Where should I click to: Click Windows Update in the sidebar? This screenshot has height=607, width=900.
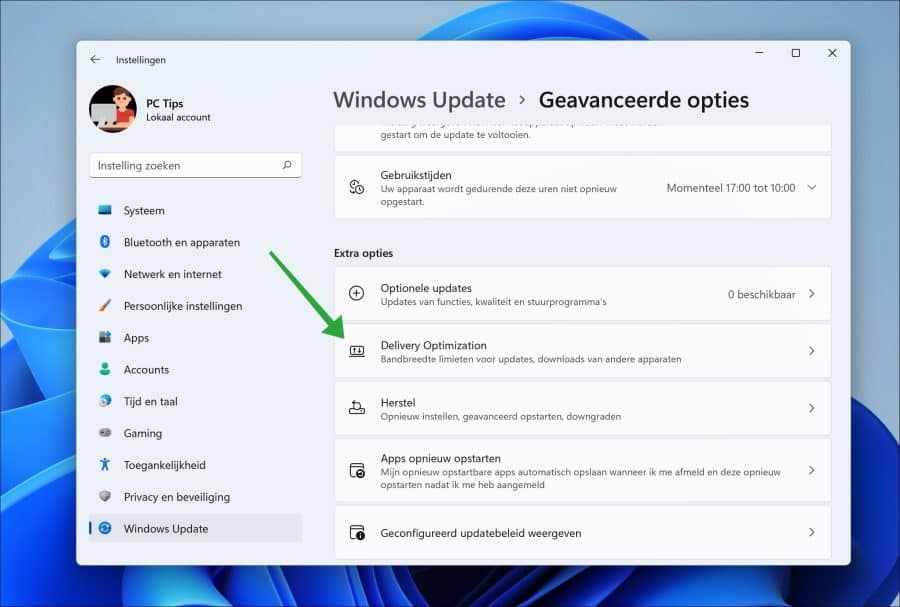click(x=195, y=529)
